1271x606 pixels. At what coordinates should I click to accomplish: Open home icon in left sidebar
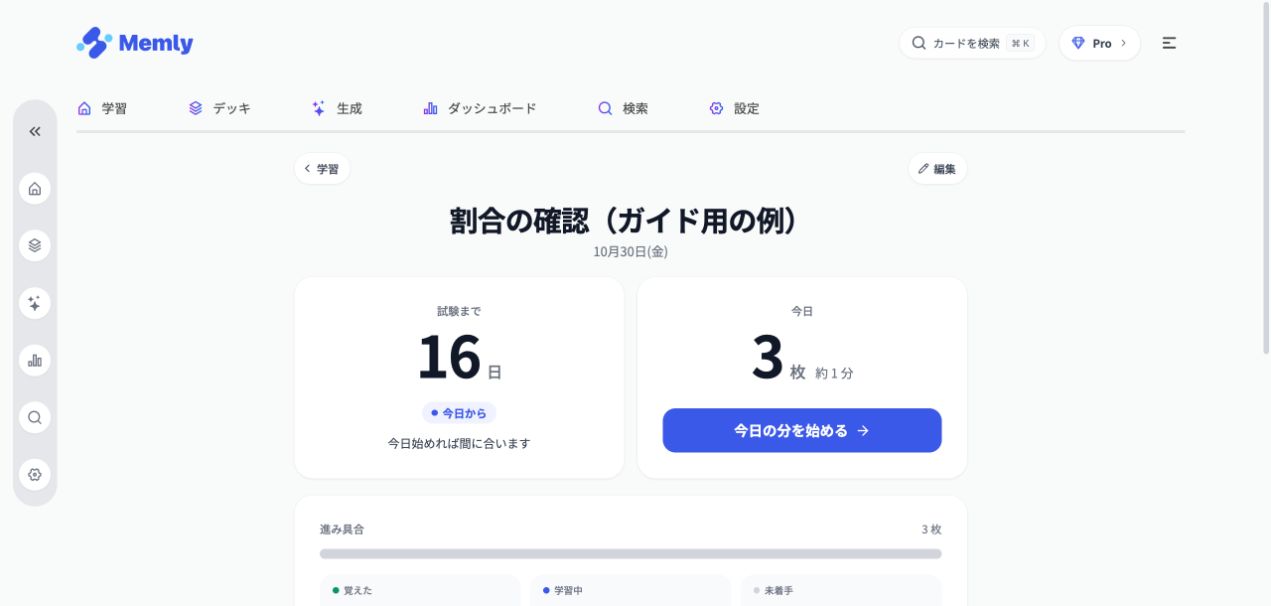pos(35,188)
